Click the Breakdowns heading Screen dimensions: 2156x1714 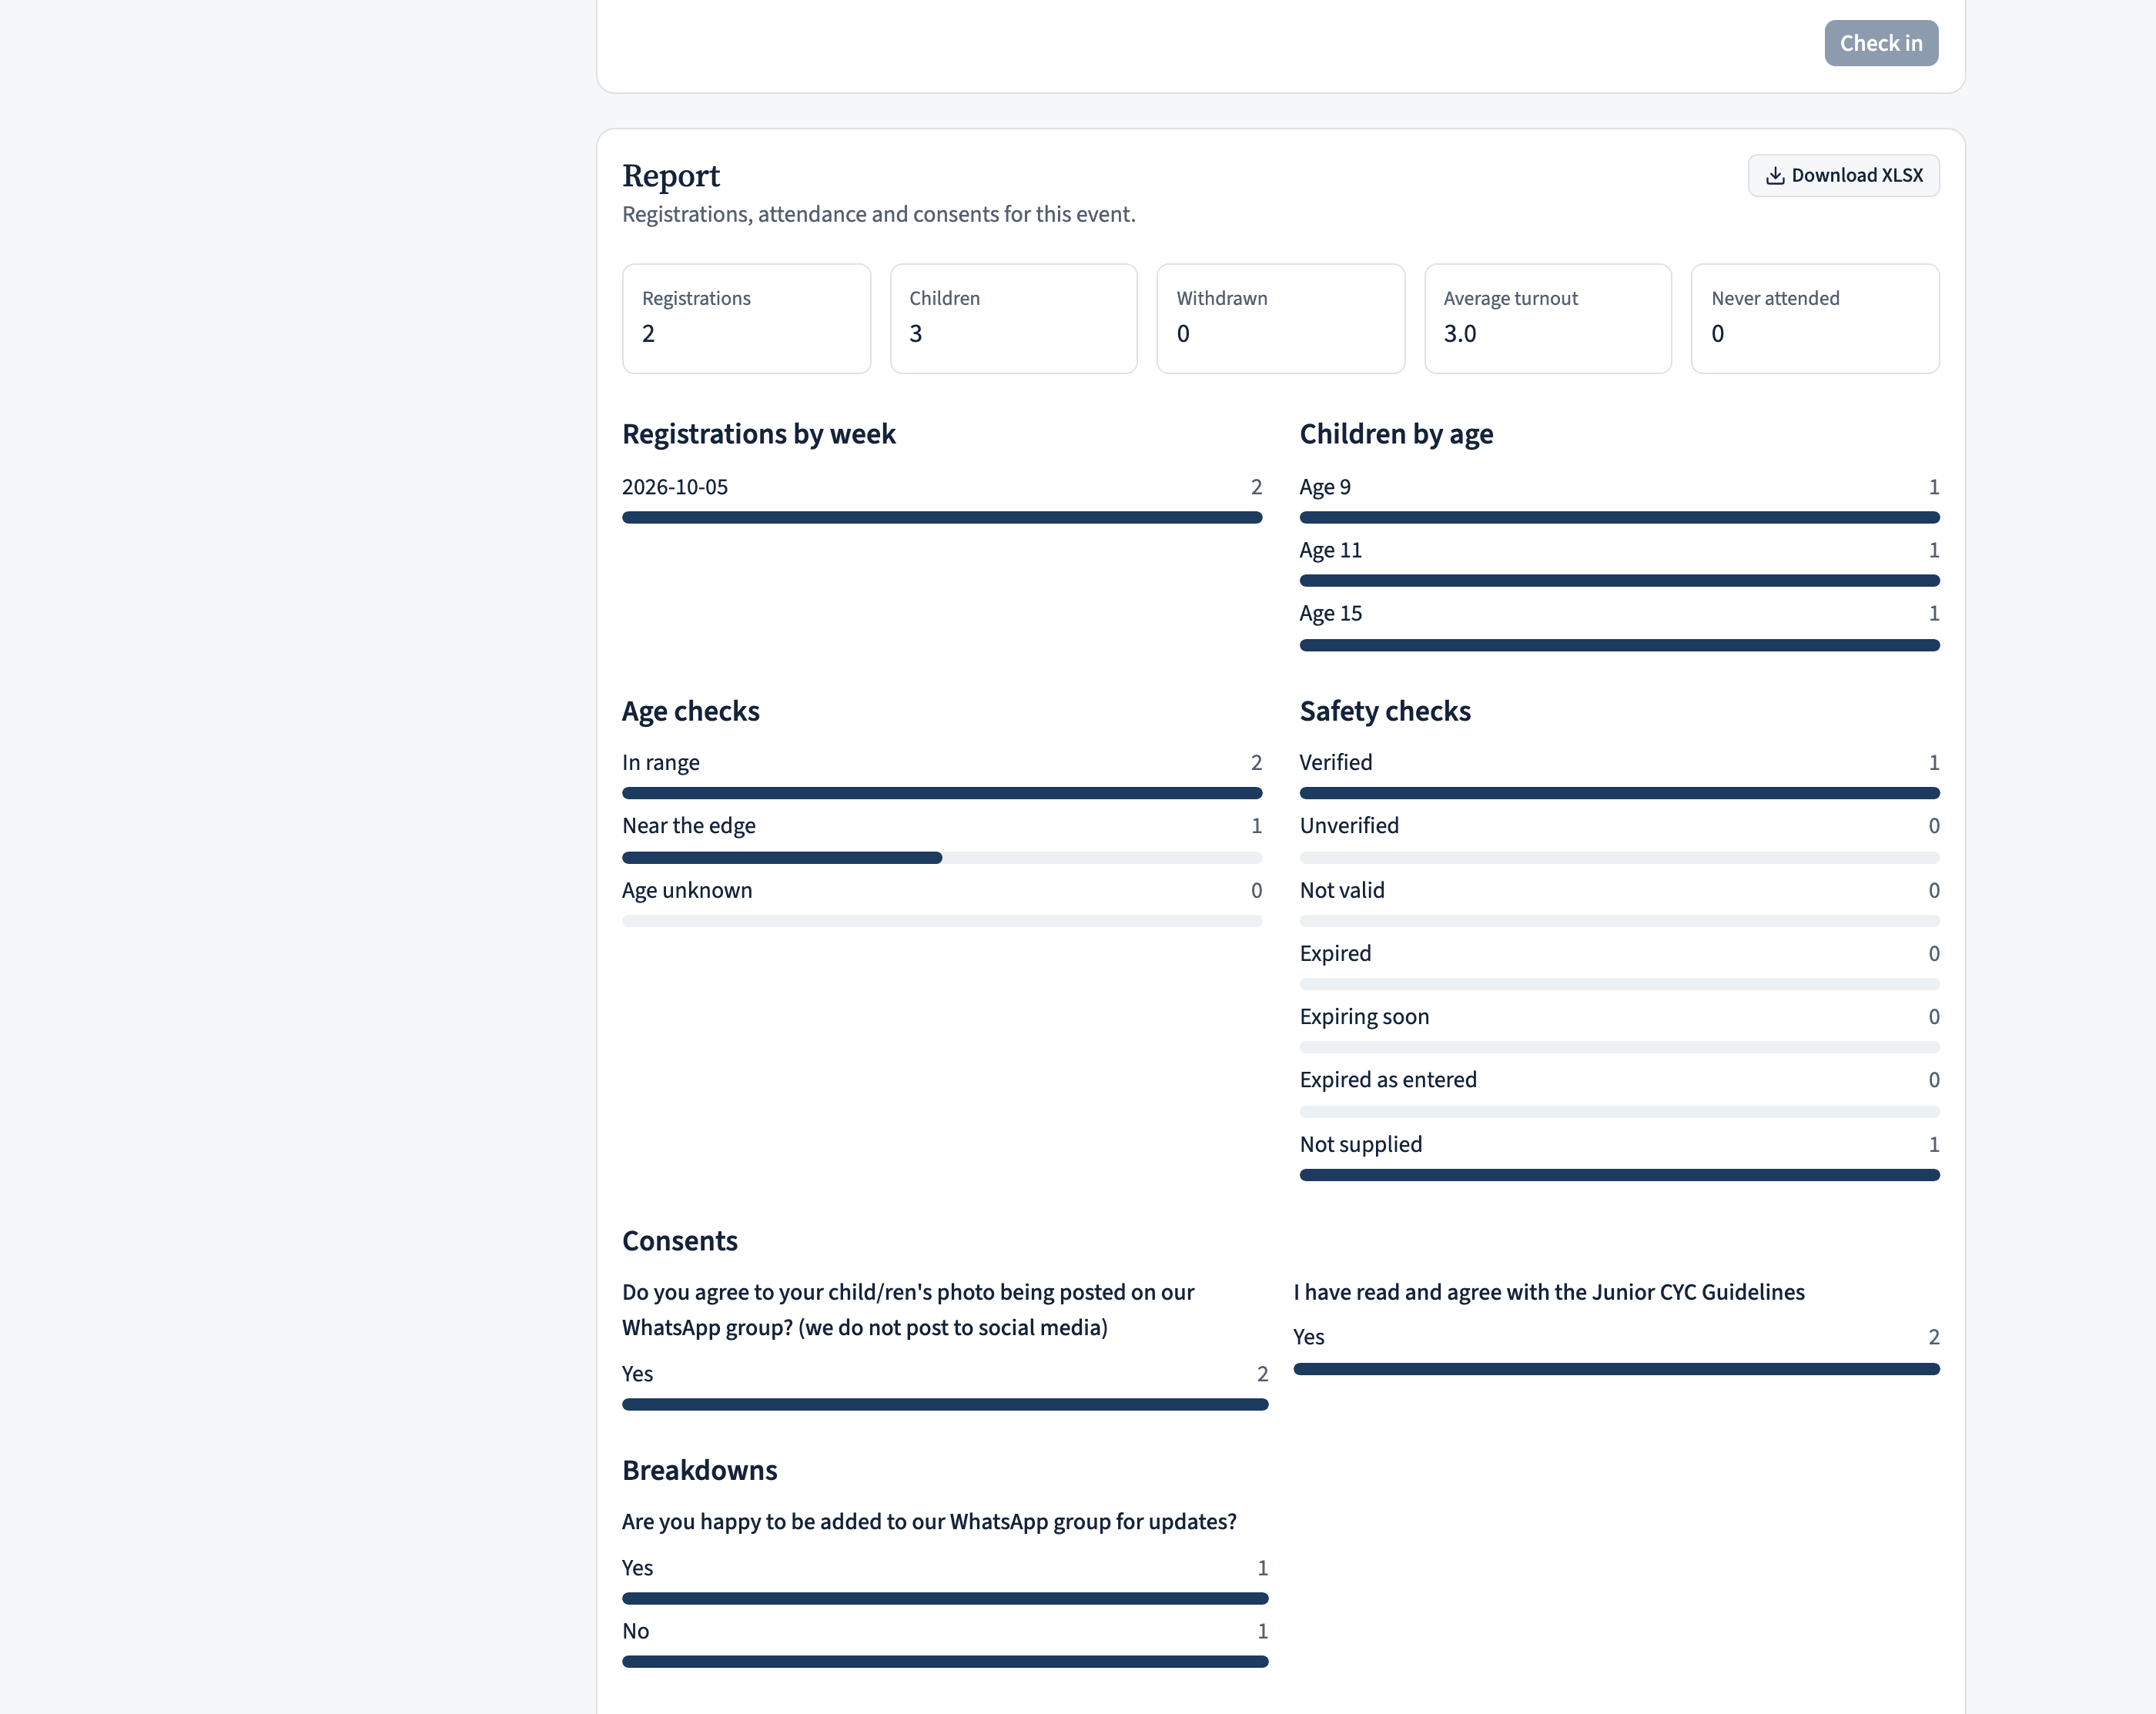coord(699,1470)
